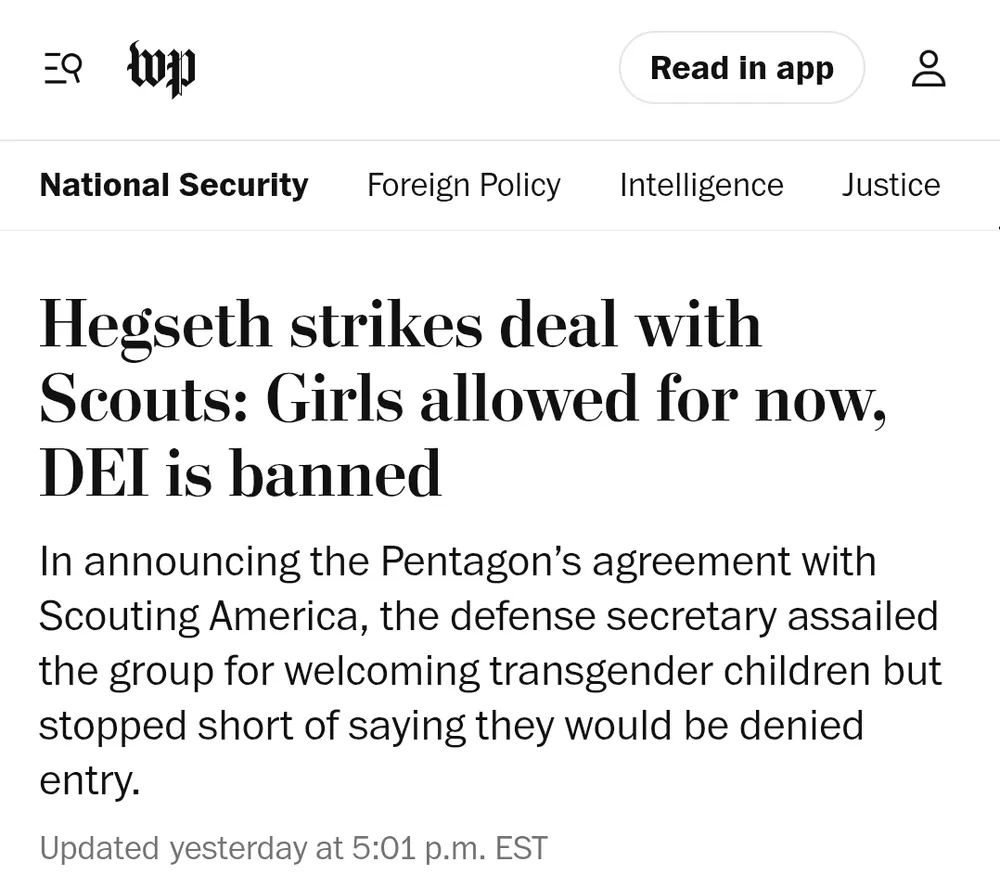1000x891 pixels.
Task: Click "defense secretary" in the summary
Action: click(x=610, y=617)
